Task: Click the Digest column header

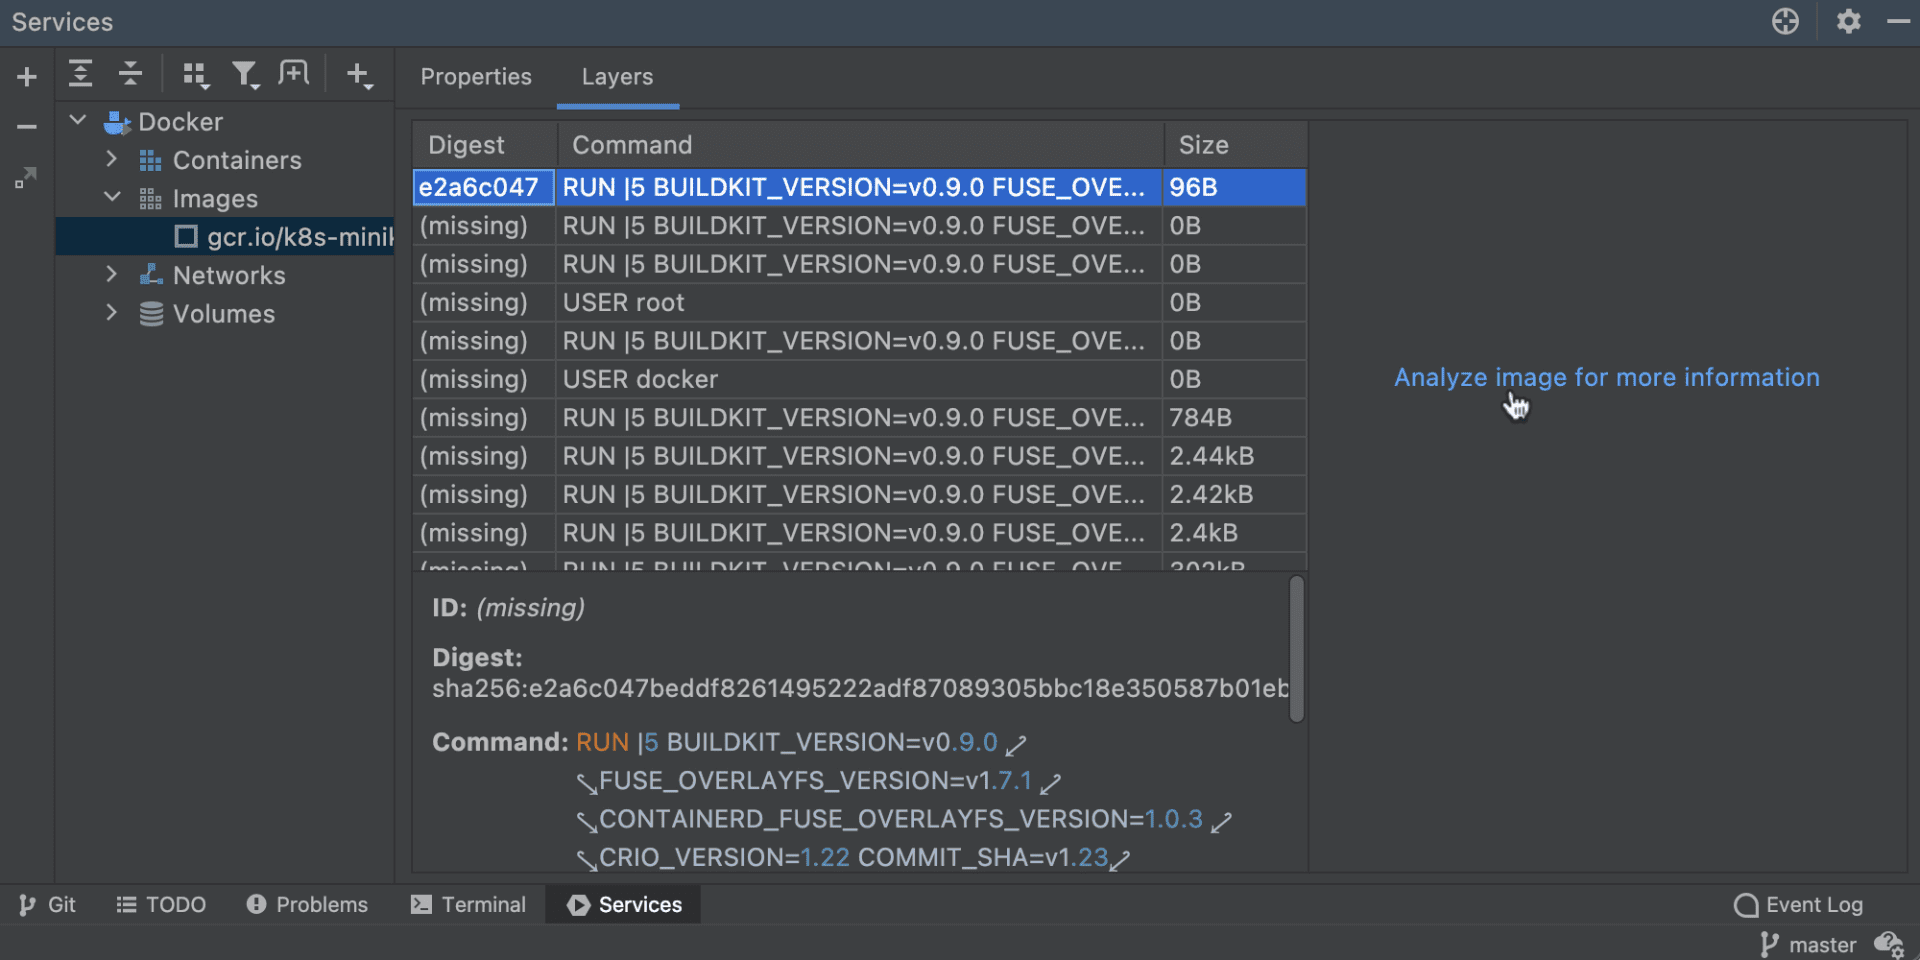Action: pos(485,145)
